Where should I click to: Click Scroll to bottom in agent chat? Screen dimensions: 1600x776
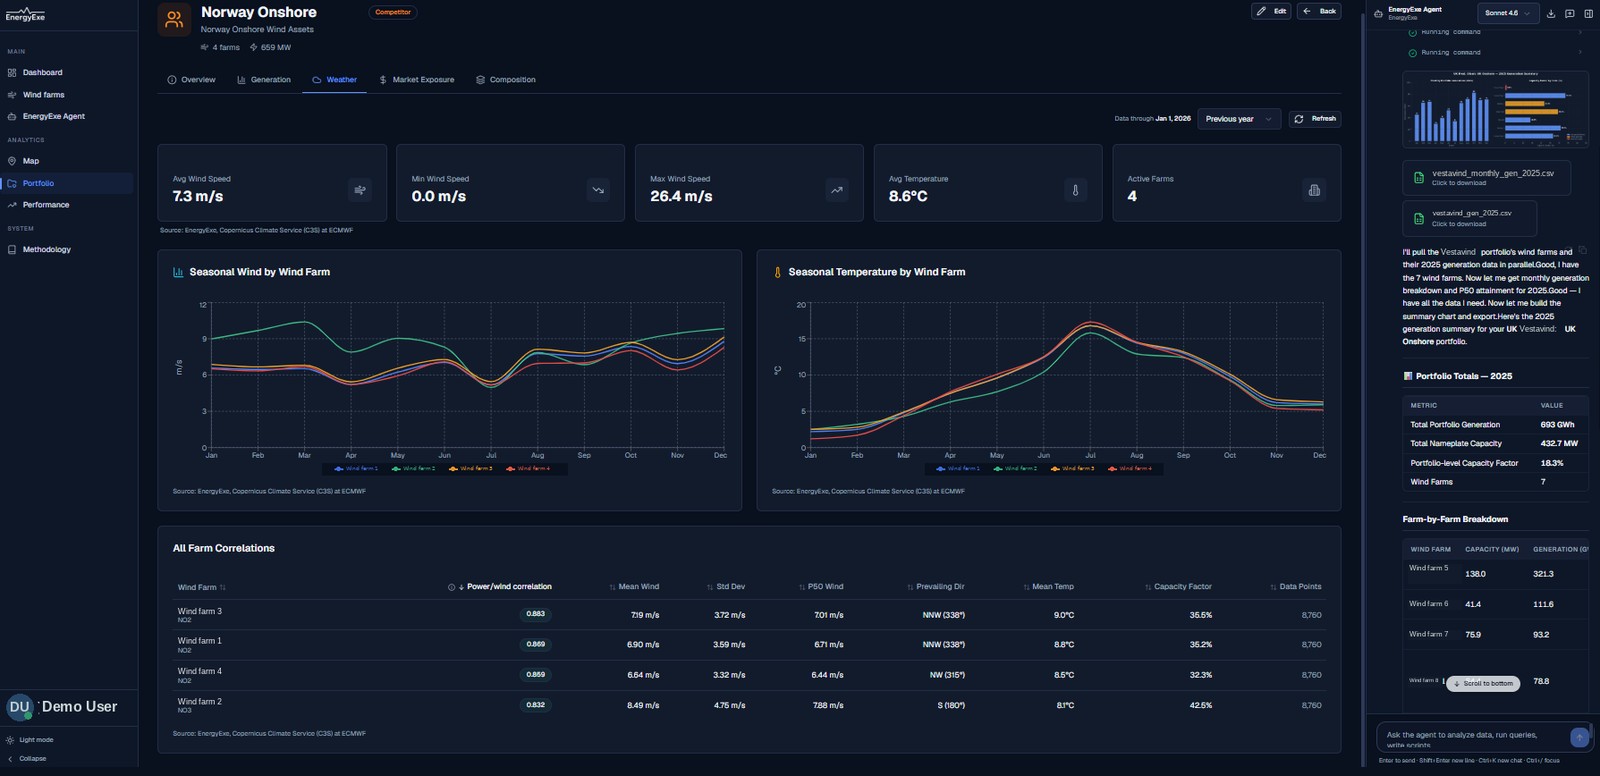click(1483, 684)
